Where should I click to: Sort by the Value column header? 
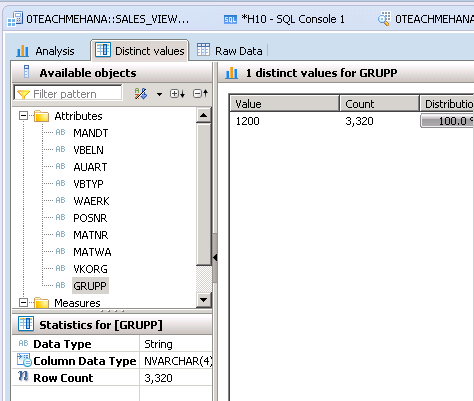coord(284,104)
